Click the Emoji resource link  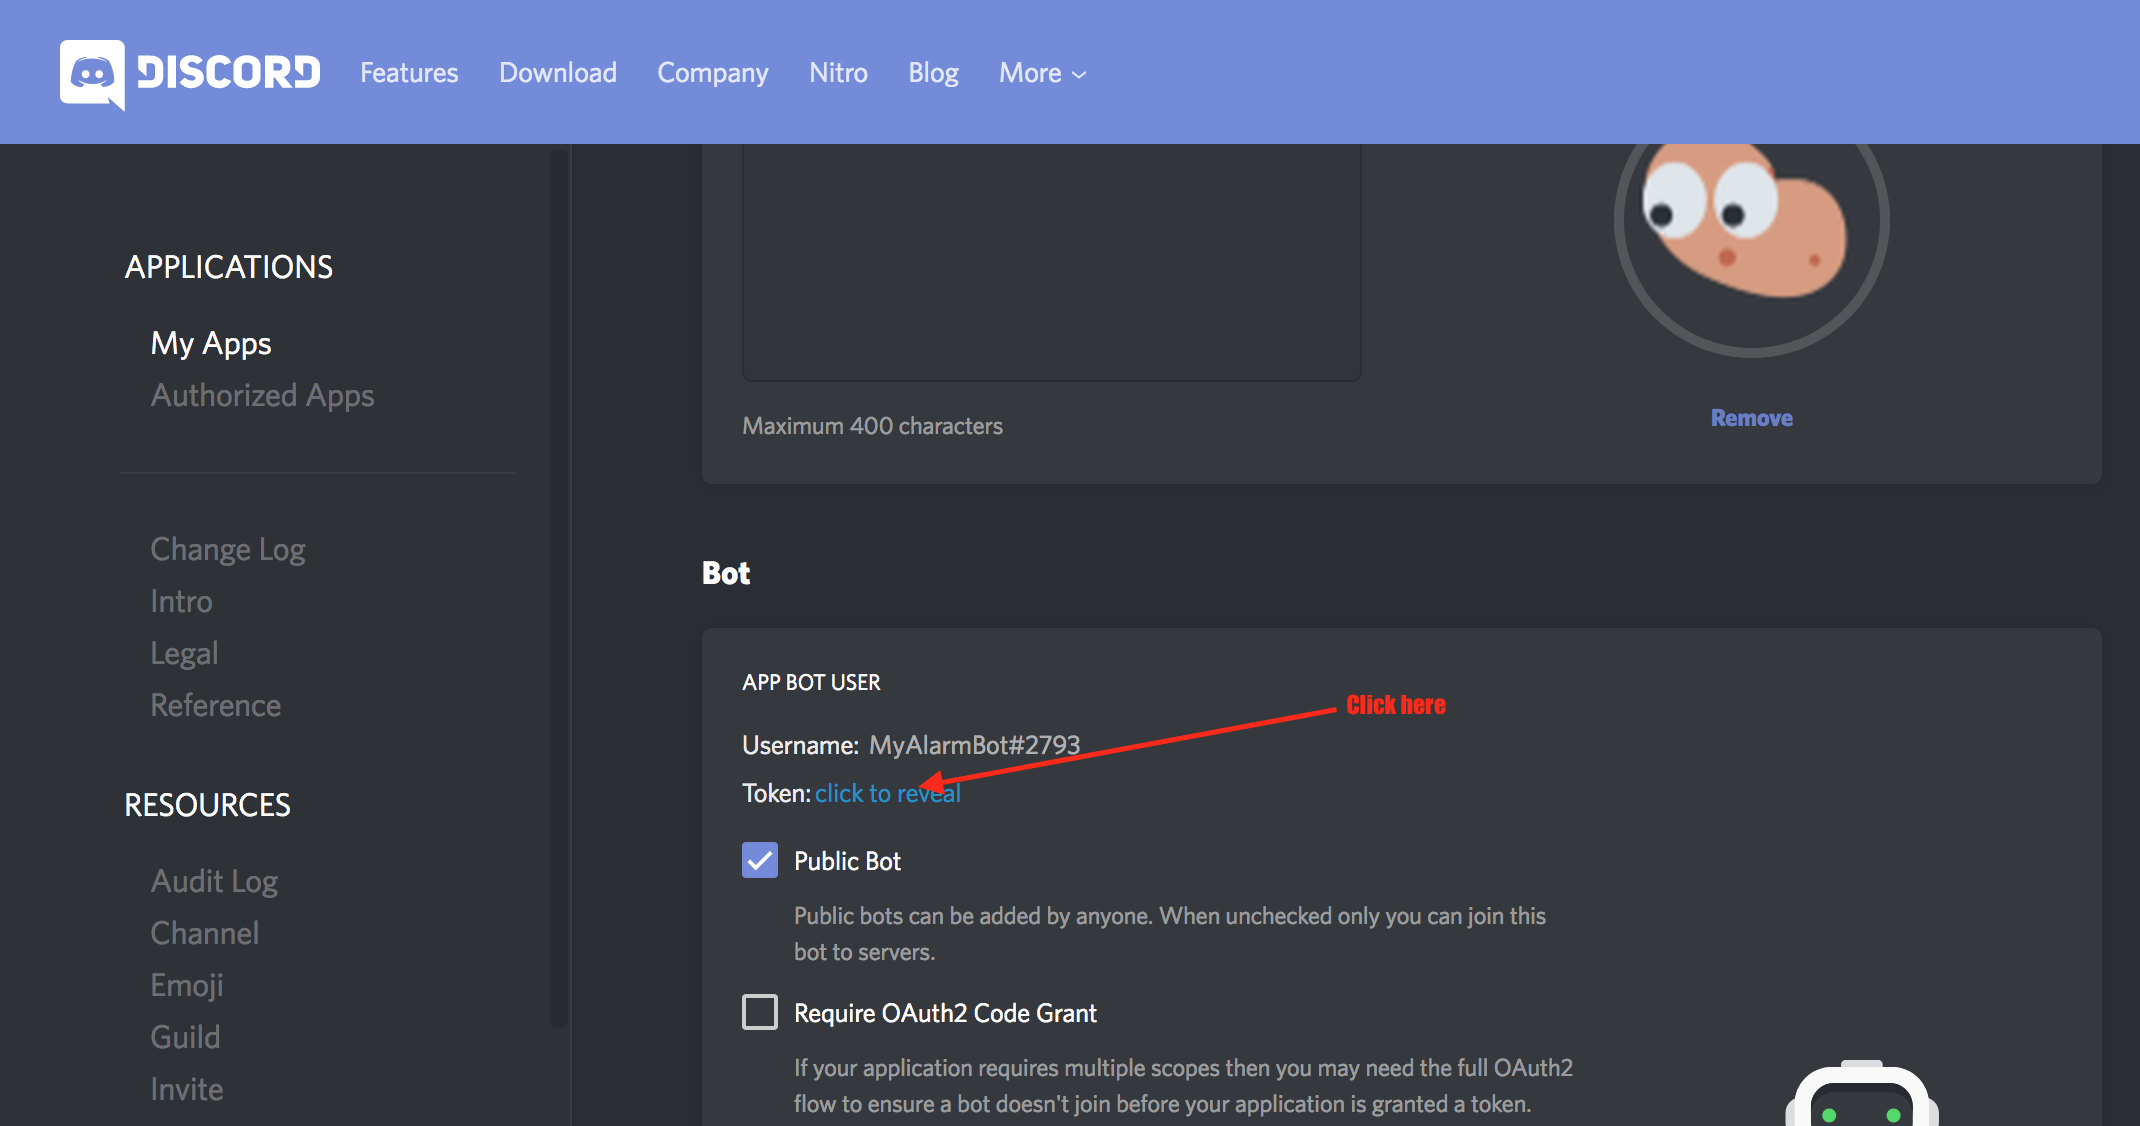188,986
